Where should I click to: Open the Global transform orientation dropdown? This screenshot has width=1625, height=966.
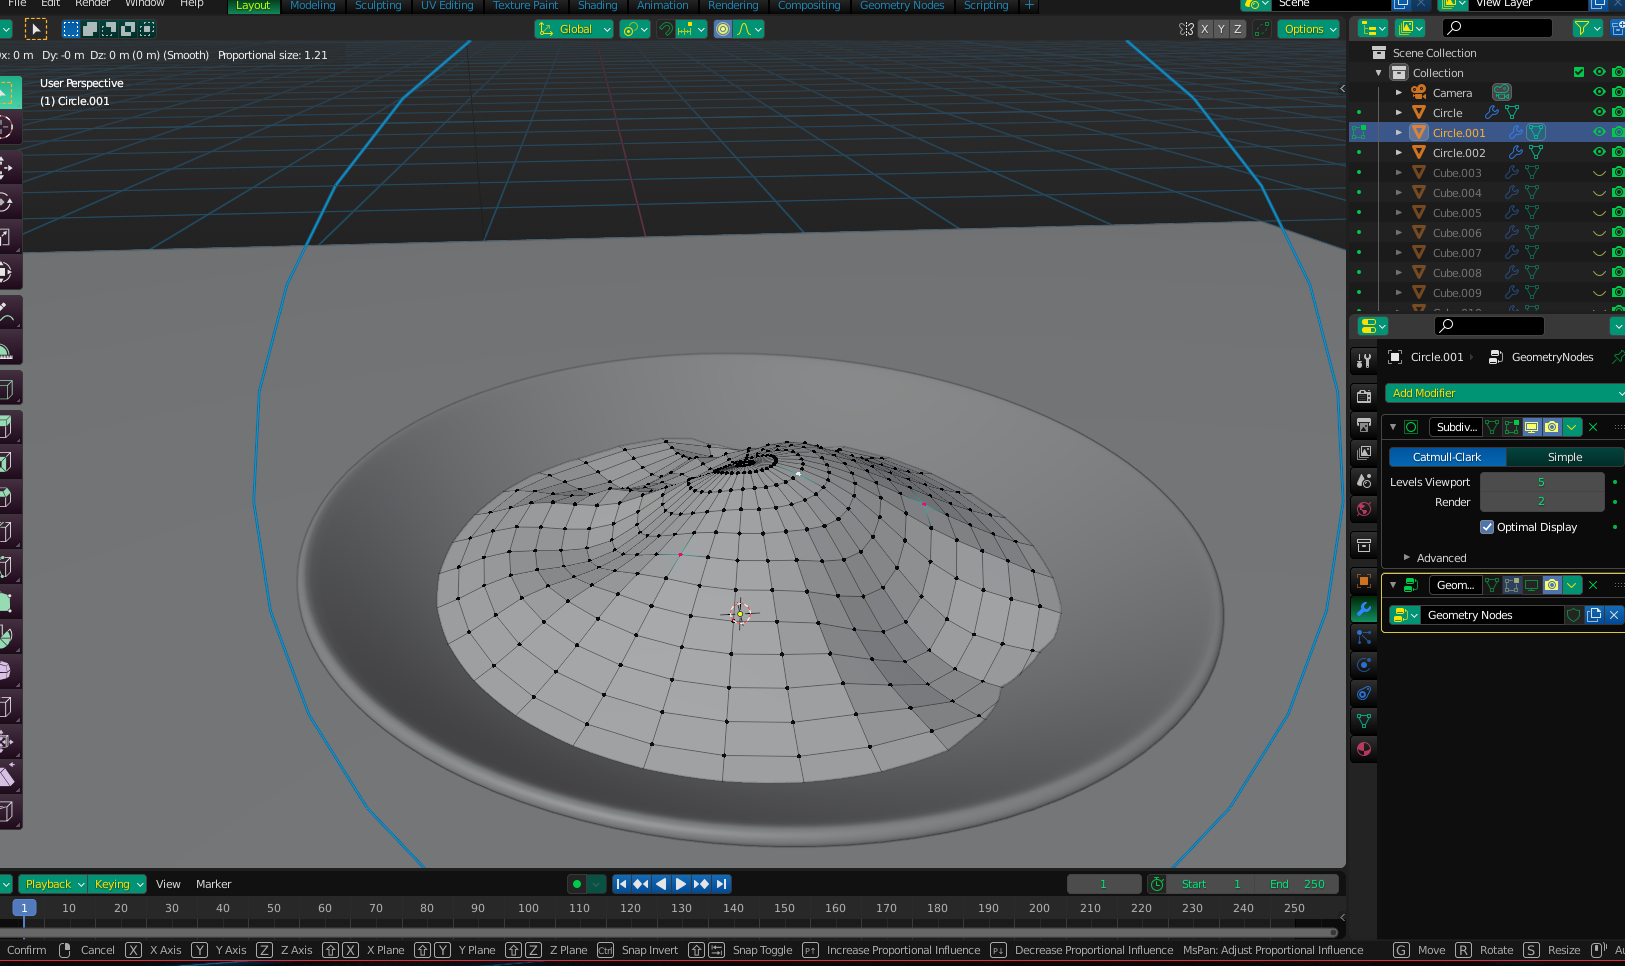coord(574,29)
